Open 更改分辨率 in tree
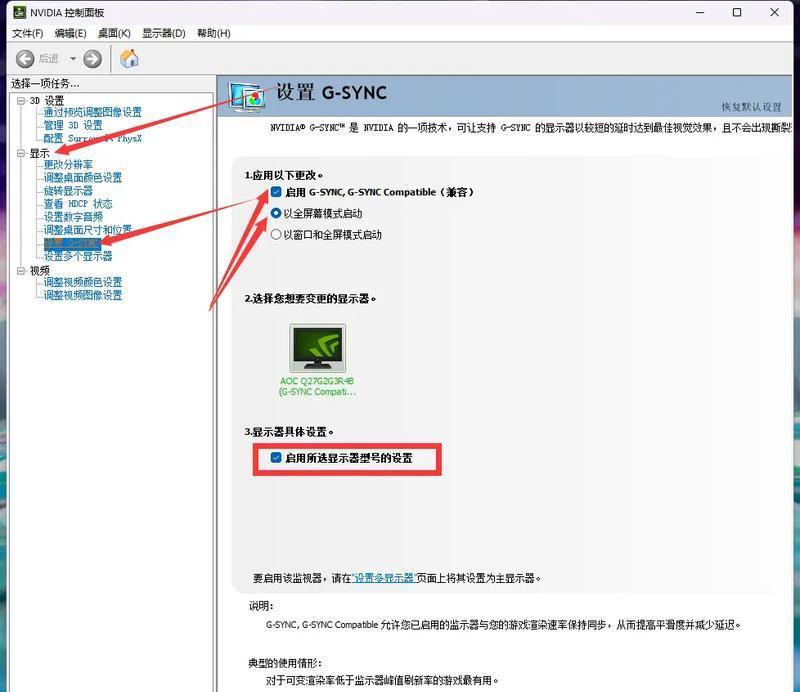 point(68,164)
